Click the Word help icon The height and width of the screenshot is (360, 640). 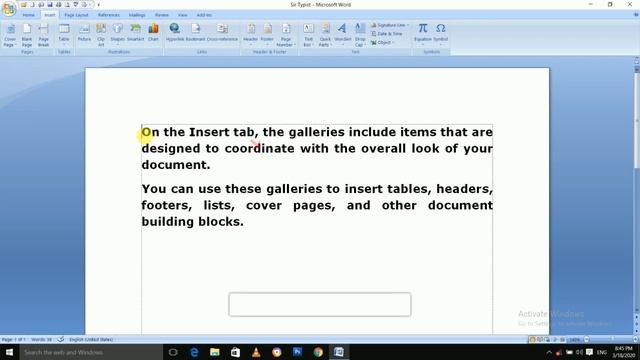click(636, 15)
